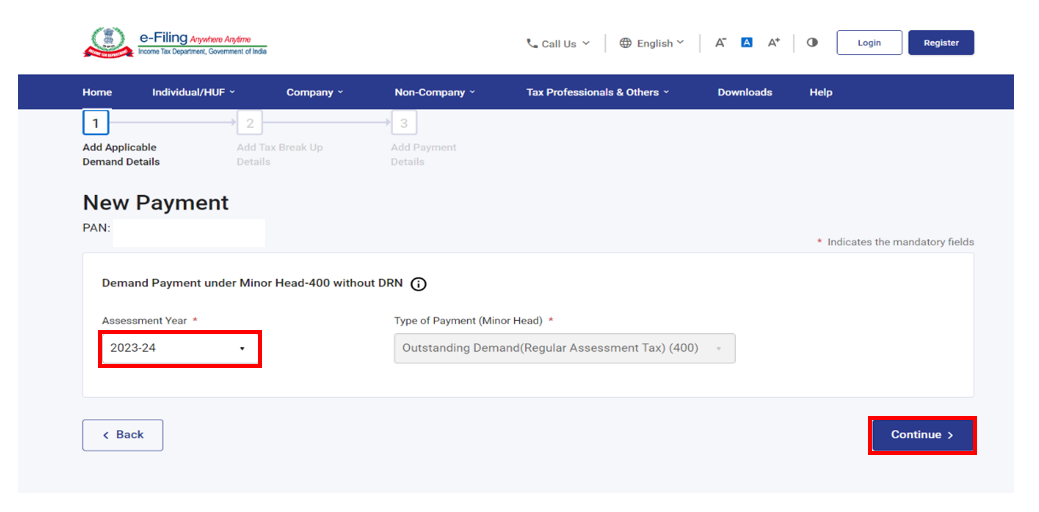This screenshot has height=512, width=1039.
Task: Click the Type of Payment dropdown
Action: [x=564, y=348]
